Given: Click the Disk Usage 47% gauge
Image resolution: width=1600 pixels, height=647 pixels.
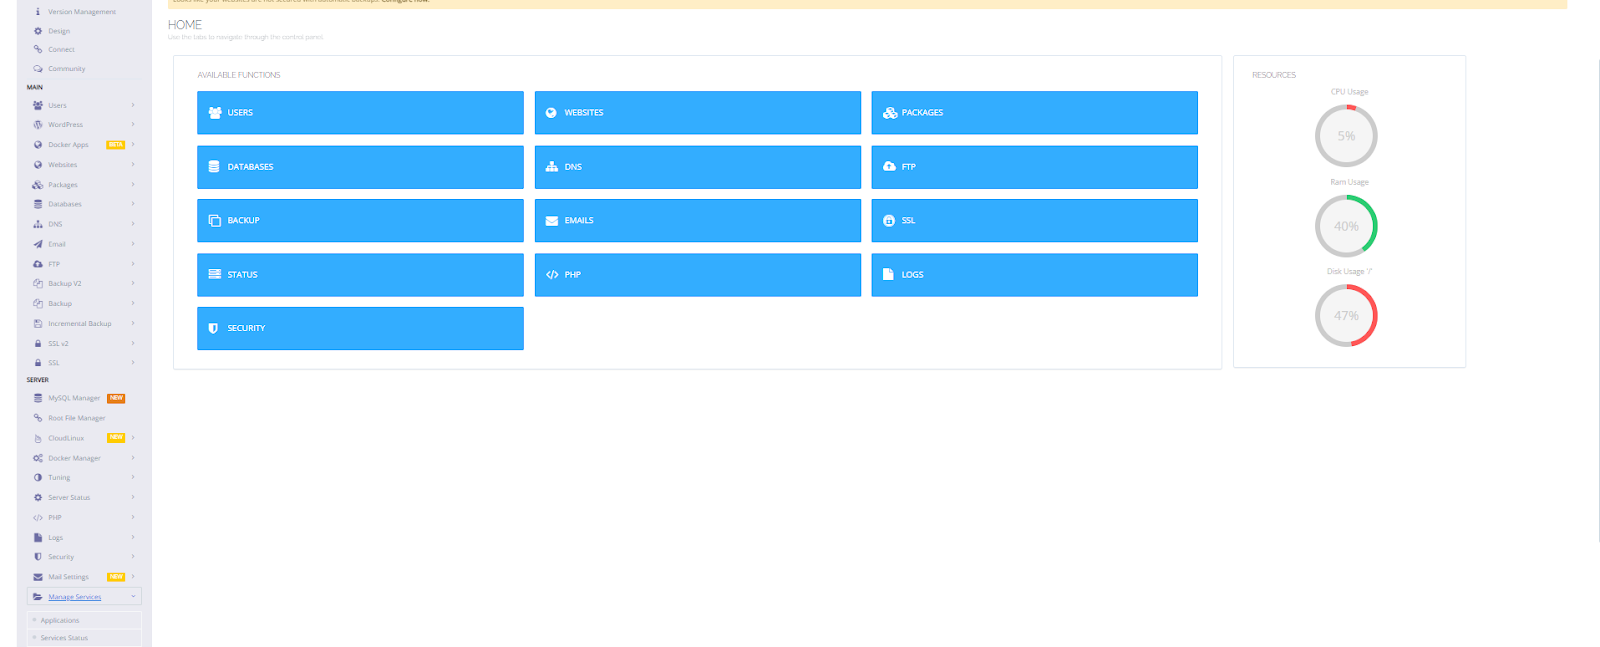Looking at the screenshot, I should point(1346,316).
